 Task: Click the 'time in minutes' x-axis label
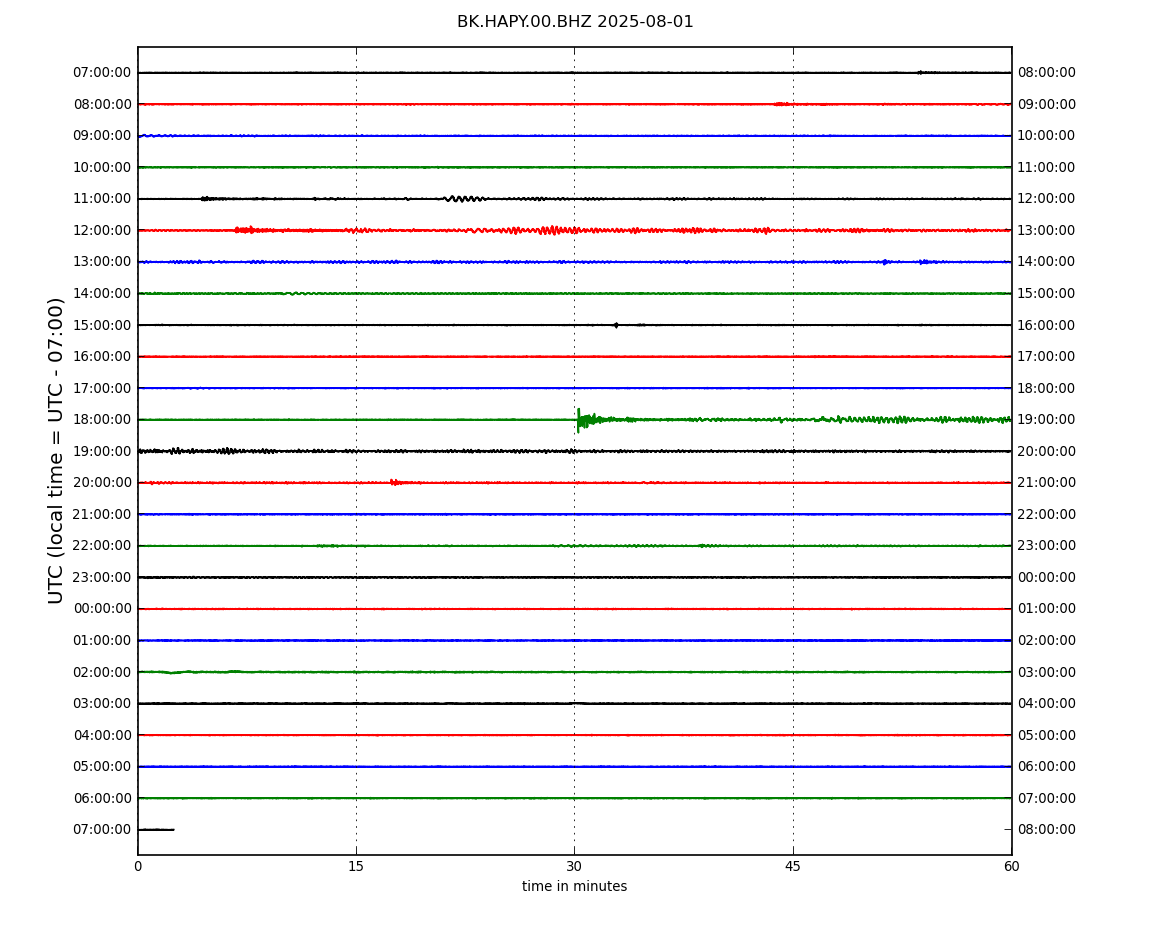574,886
